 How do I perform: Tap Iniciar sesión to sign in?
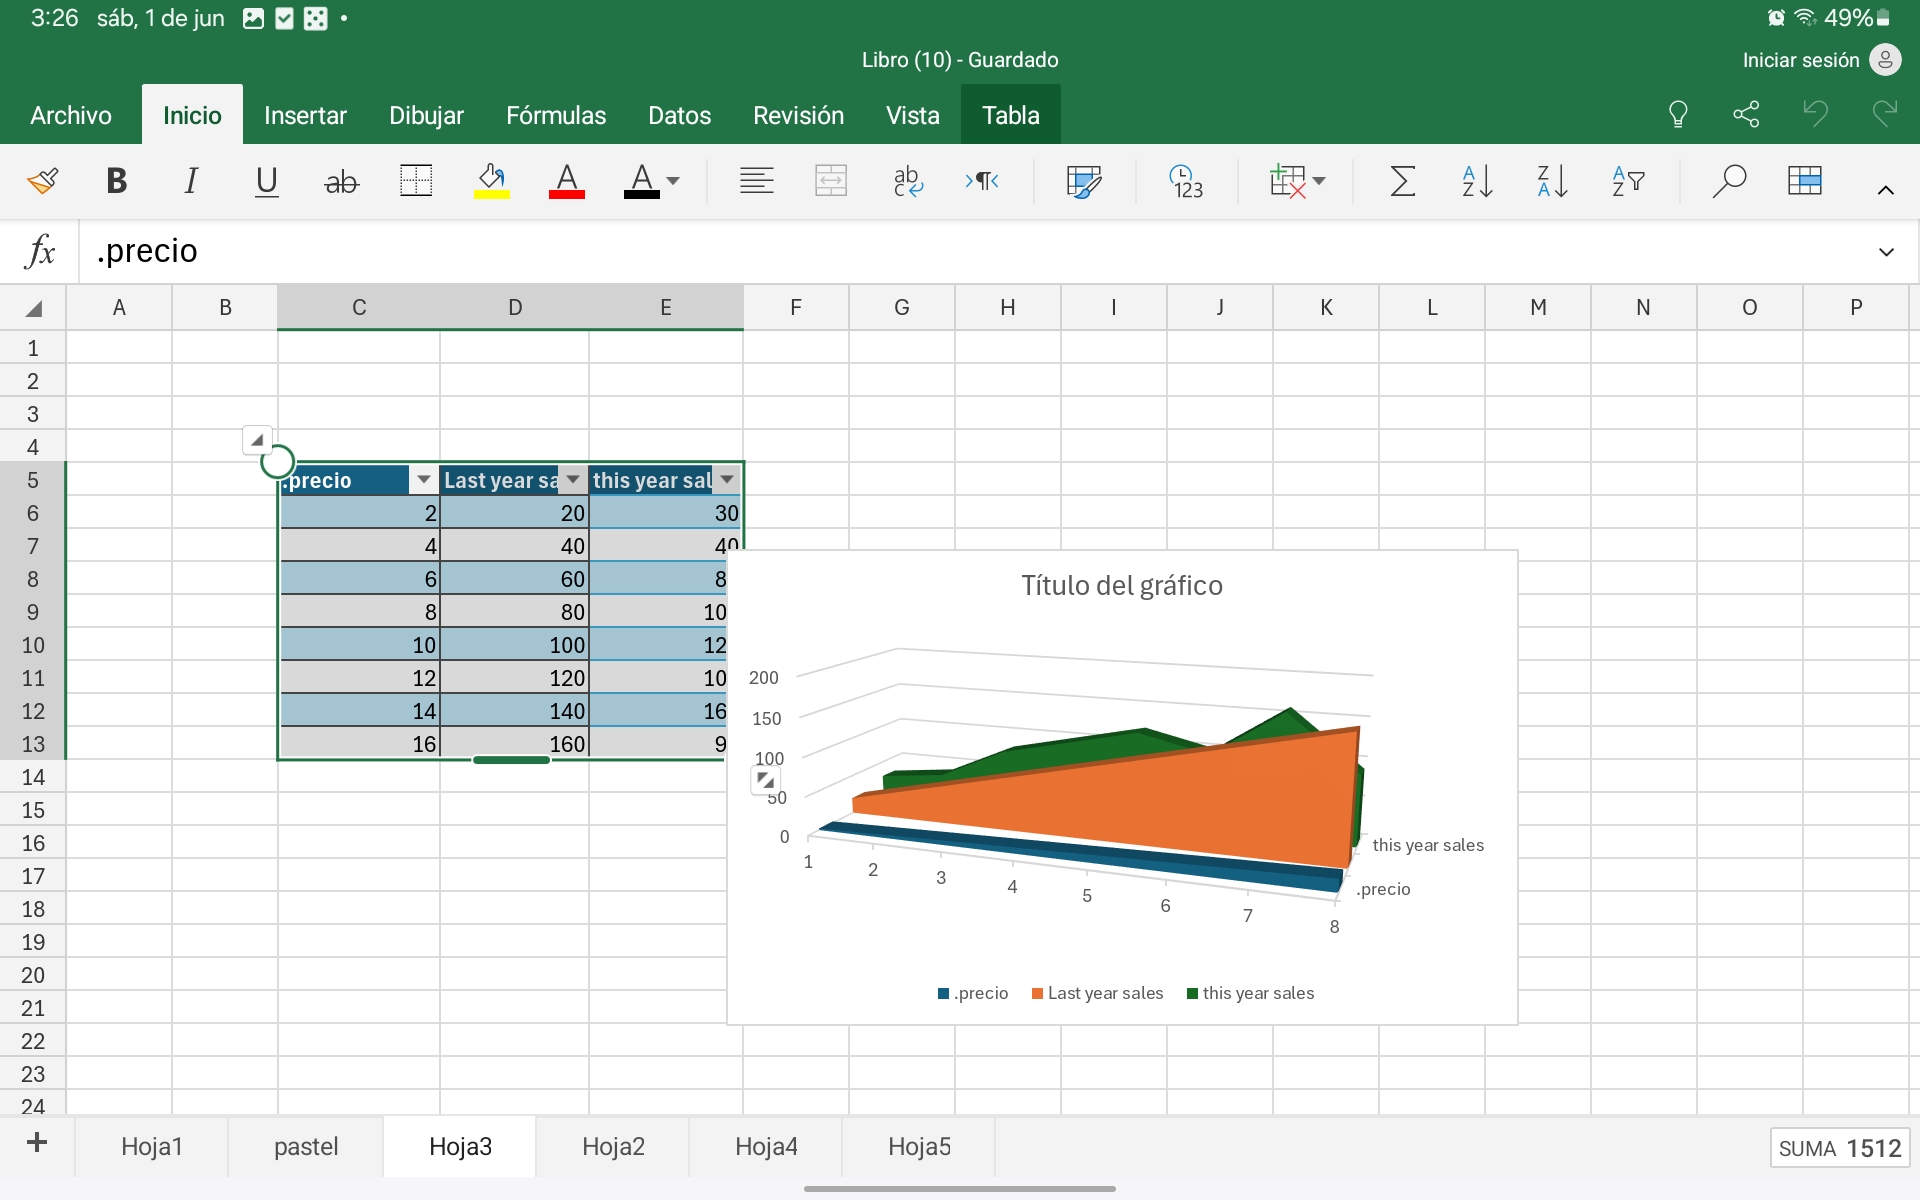[x=1800, y=60]
